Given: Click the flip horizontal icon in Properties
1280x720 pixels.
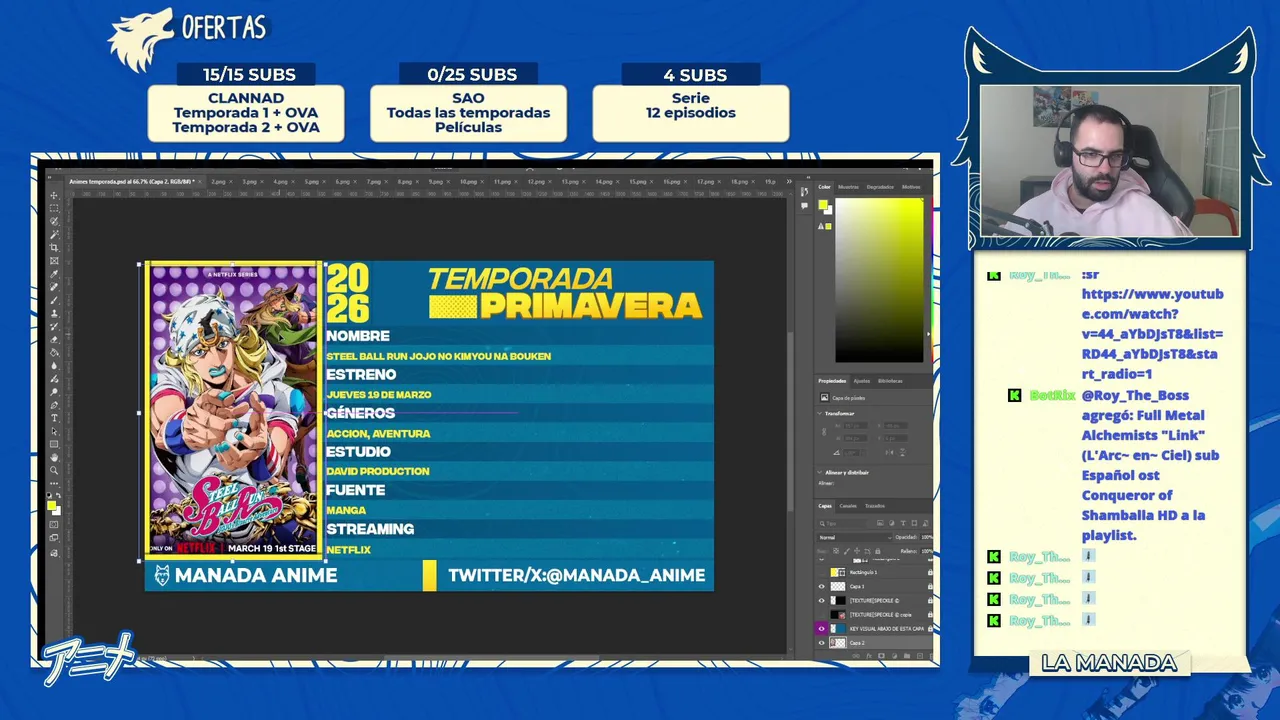Looking at the screenshot, I should (890, 453).
